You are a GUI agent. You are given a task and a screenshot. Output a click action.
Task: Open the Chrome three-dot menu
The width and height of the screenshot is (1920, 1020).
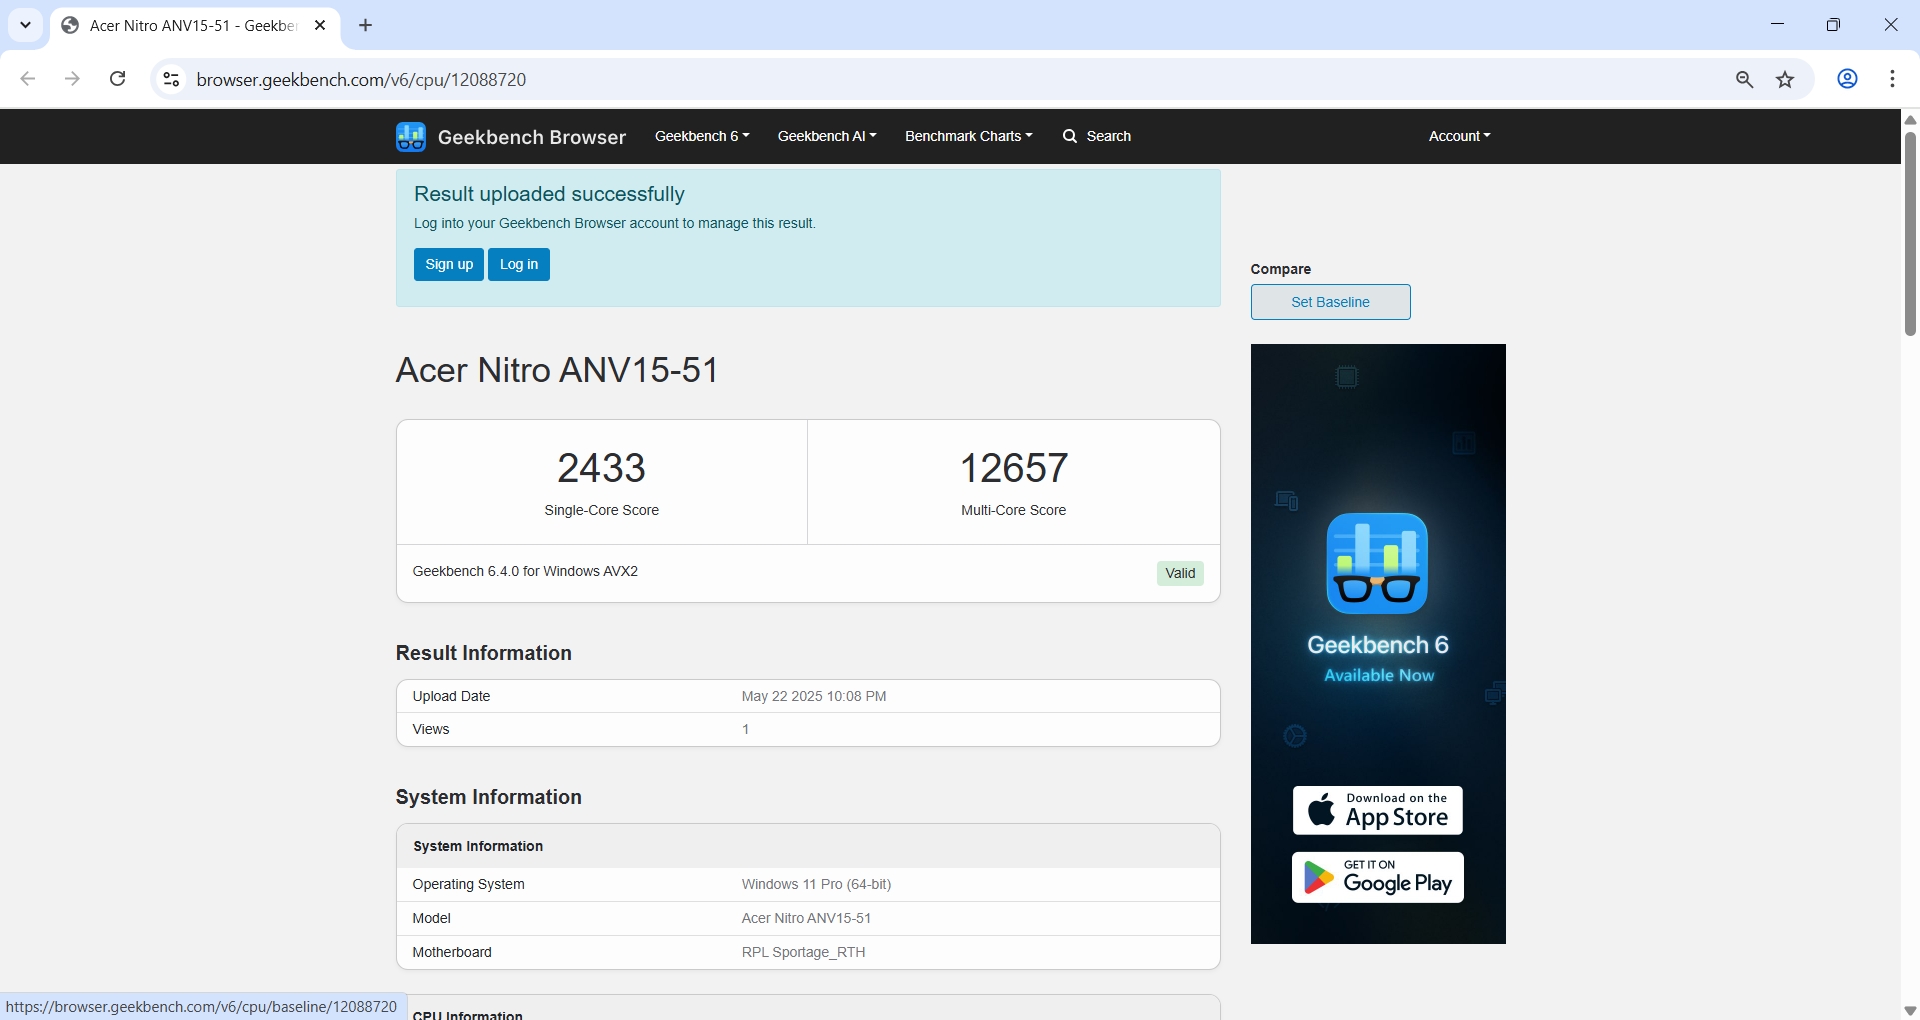click(x=1892, y=79)
